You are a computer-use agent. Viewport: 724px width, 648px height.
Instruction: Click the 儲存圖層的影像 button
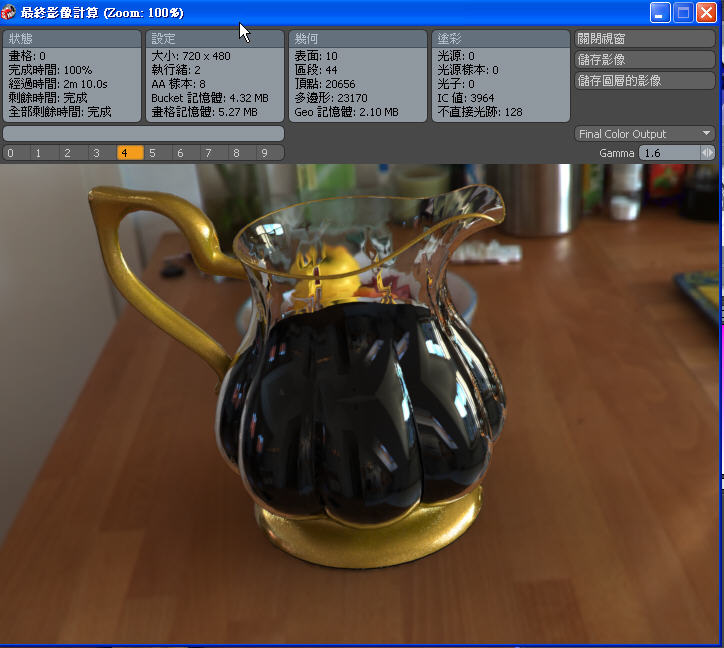click(645, 81)
